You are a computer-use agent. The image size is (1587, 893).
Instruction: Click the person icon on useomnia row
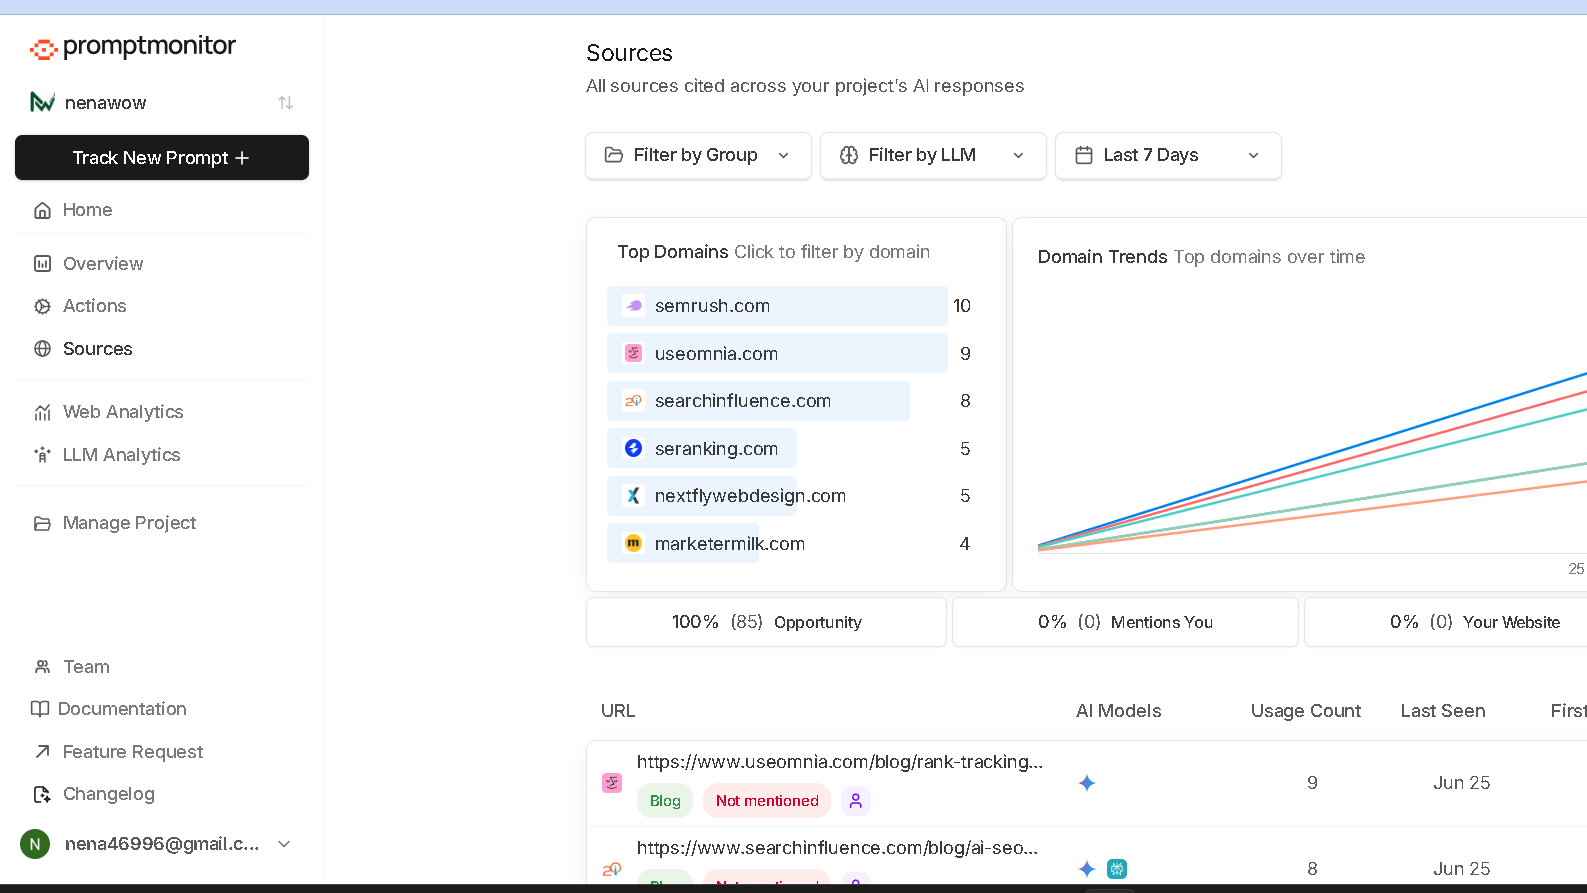pyautogui.click(x=856, y=801)
